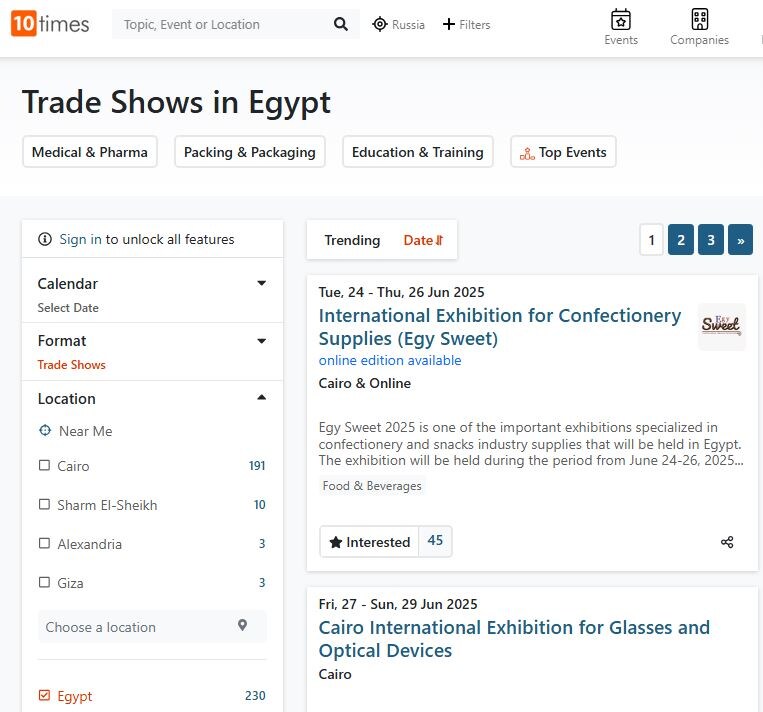Select Education & Training category

point(418,152)
